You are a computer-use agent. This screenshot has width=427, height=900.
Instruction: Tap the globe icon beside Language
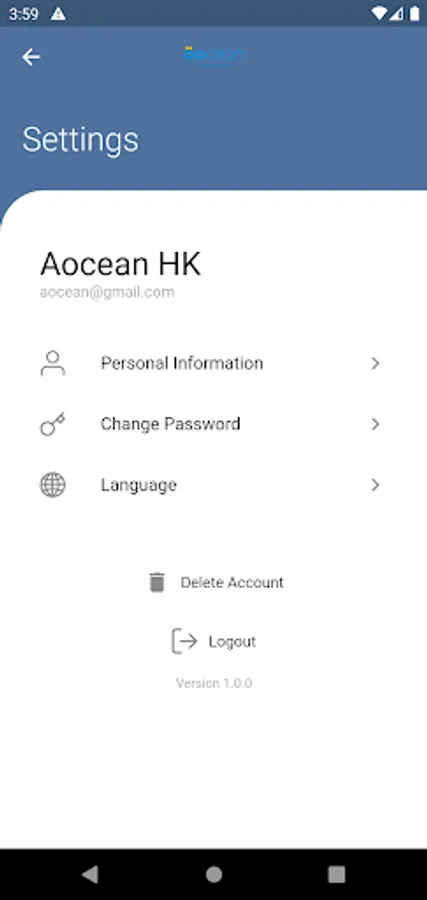[x=53, y=485]
